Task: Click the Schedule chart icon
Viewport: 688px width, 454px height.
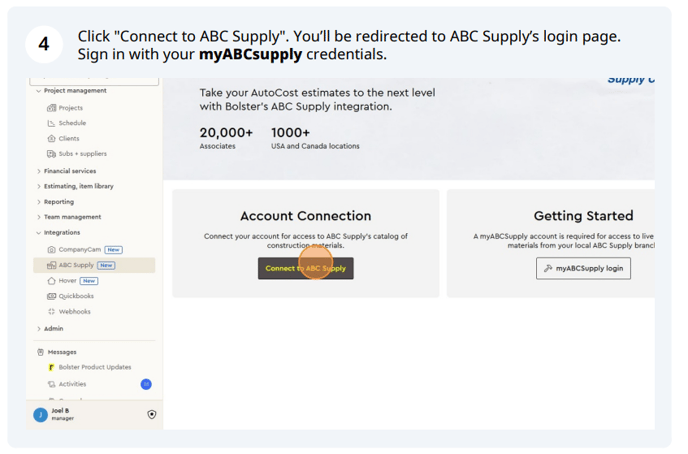Action: point(51,123)
